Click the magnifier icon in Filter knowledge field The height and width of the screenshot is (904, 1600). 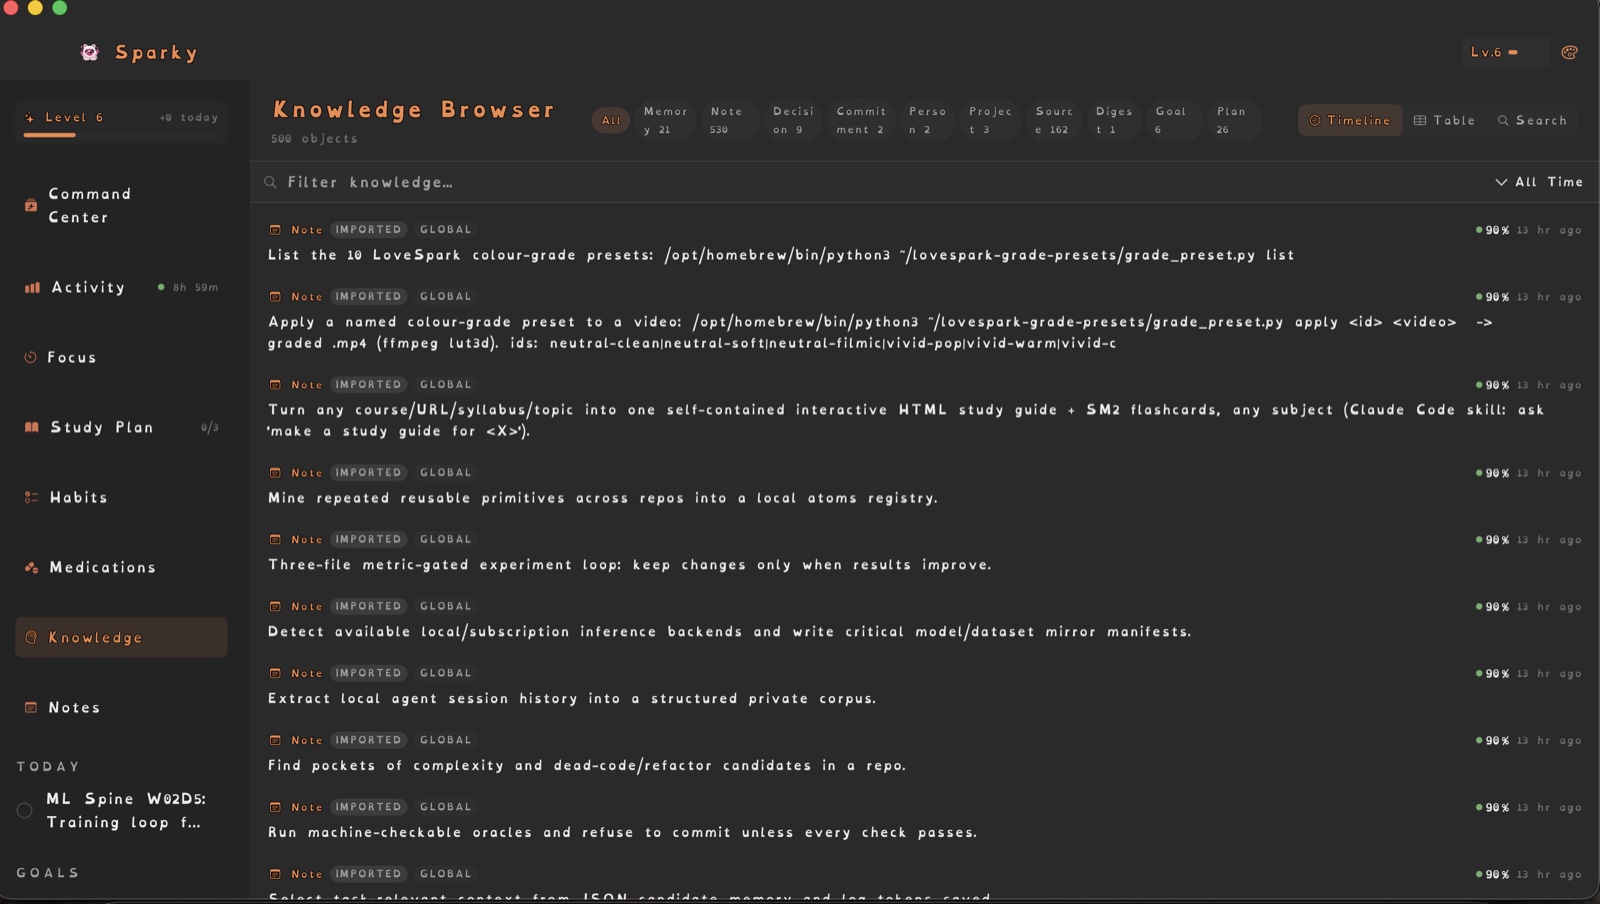[270, 182]
